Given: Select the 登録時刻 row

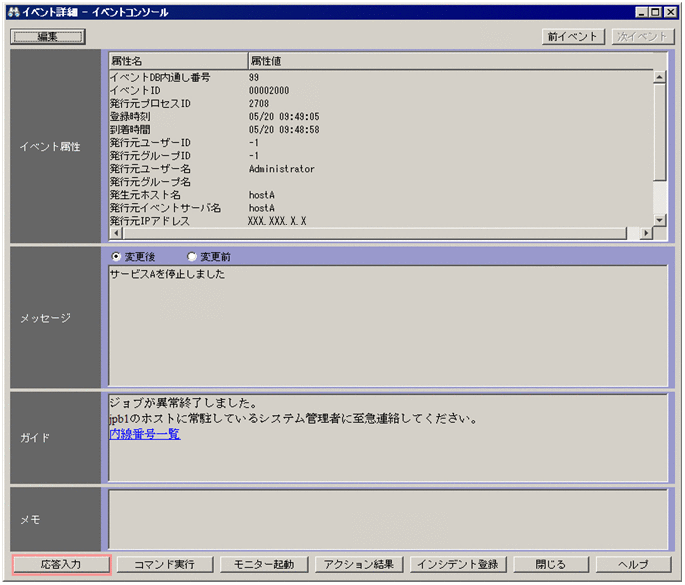Looking at the screenshot, I should [381, 117].
